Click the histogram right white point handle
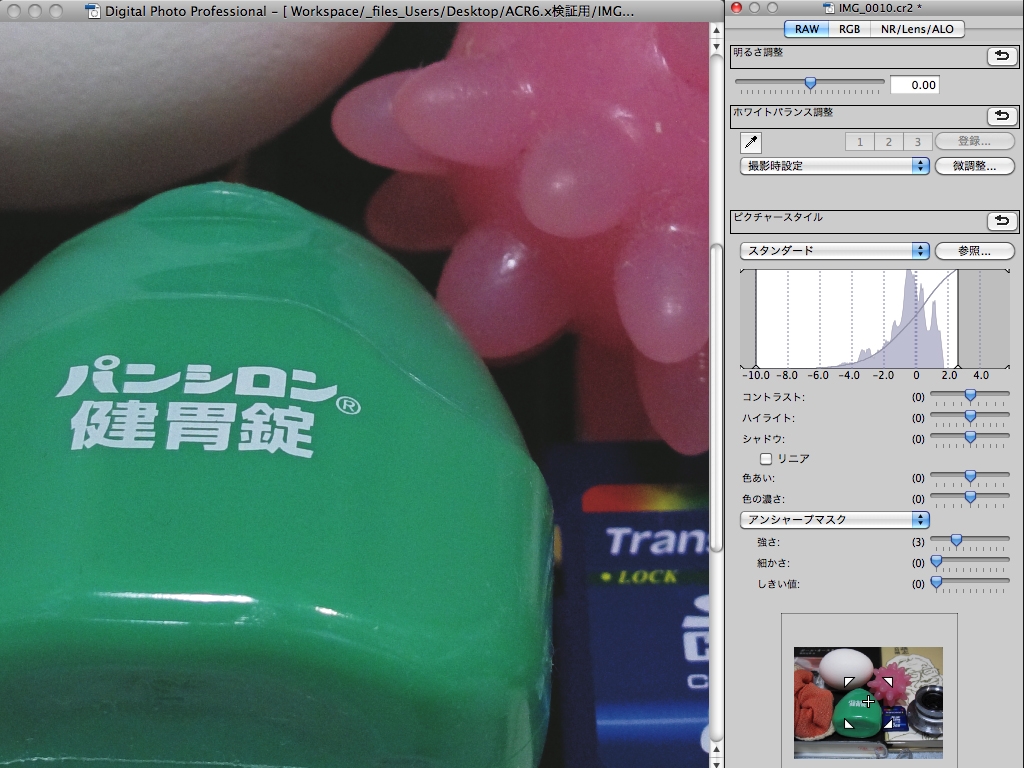Viewport: 1024px width, 768px height. coord(957,367)
